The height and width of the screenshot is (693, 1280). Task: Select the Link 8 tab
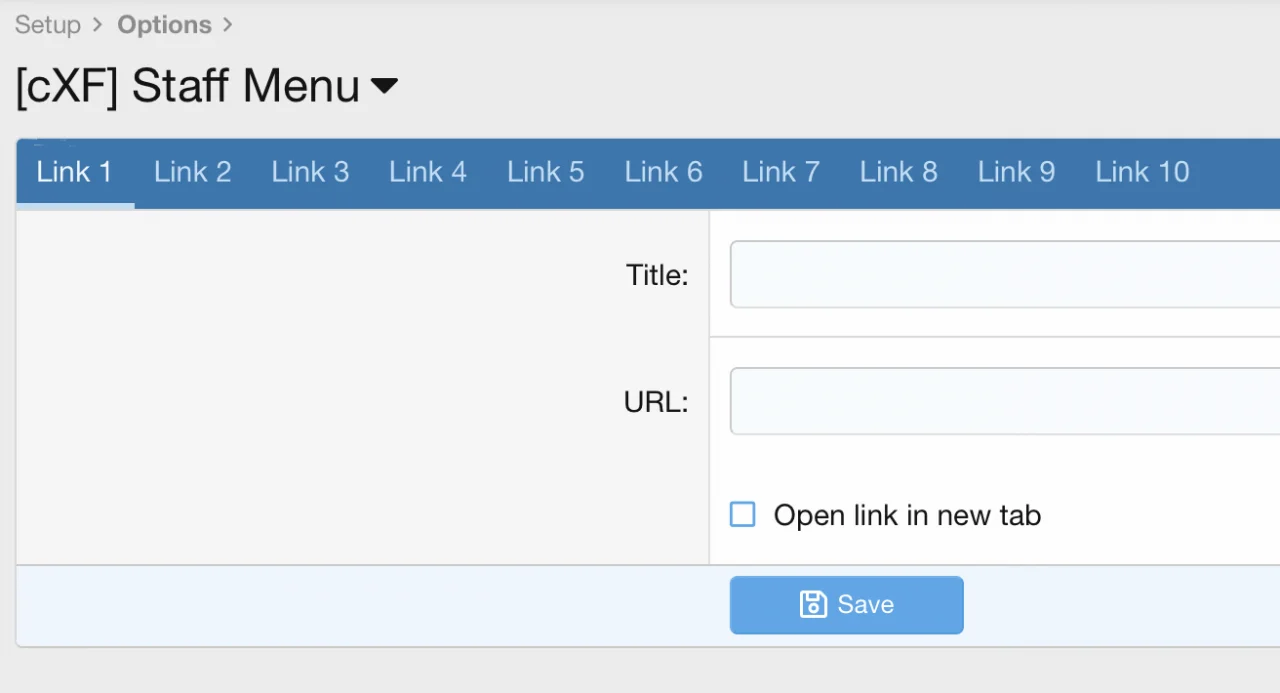pyautogui.click(x=899, y=172)
